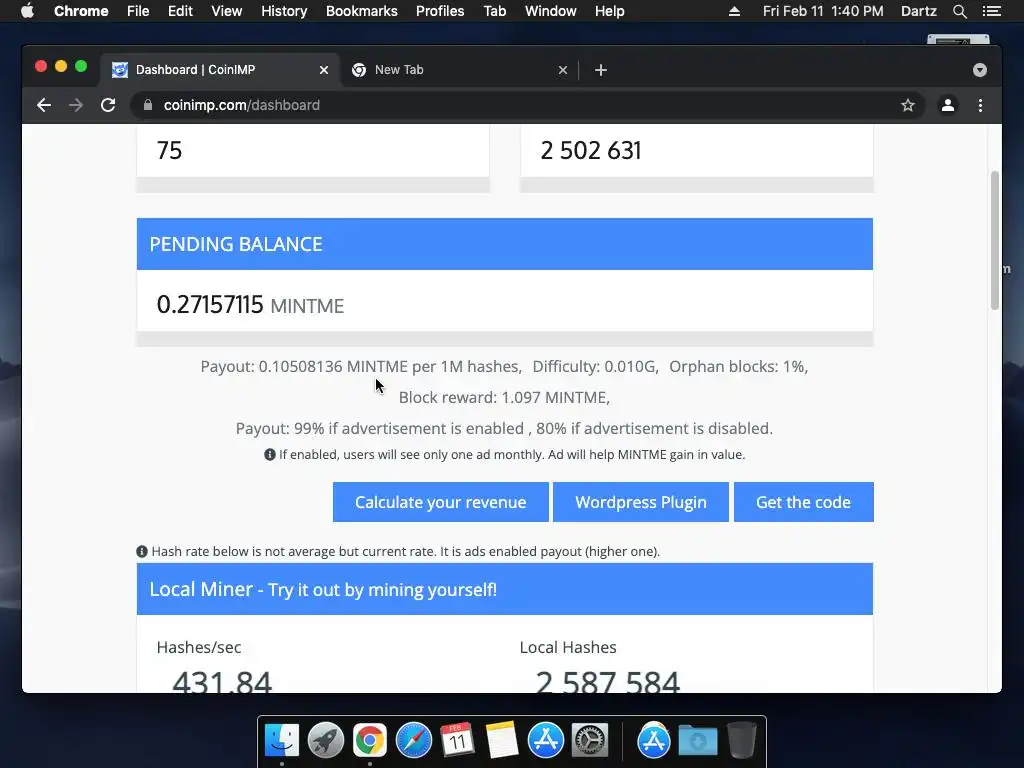
Task: Open the blue App Store icon beside Notes
Action: click(545, 741)
